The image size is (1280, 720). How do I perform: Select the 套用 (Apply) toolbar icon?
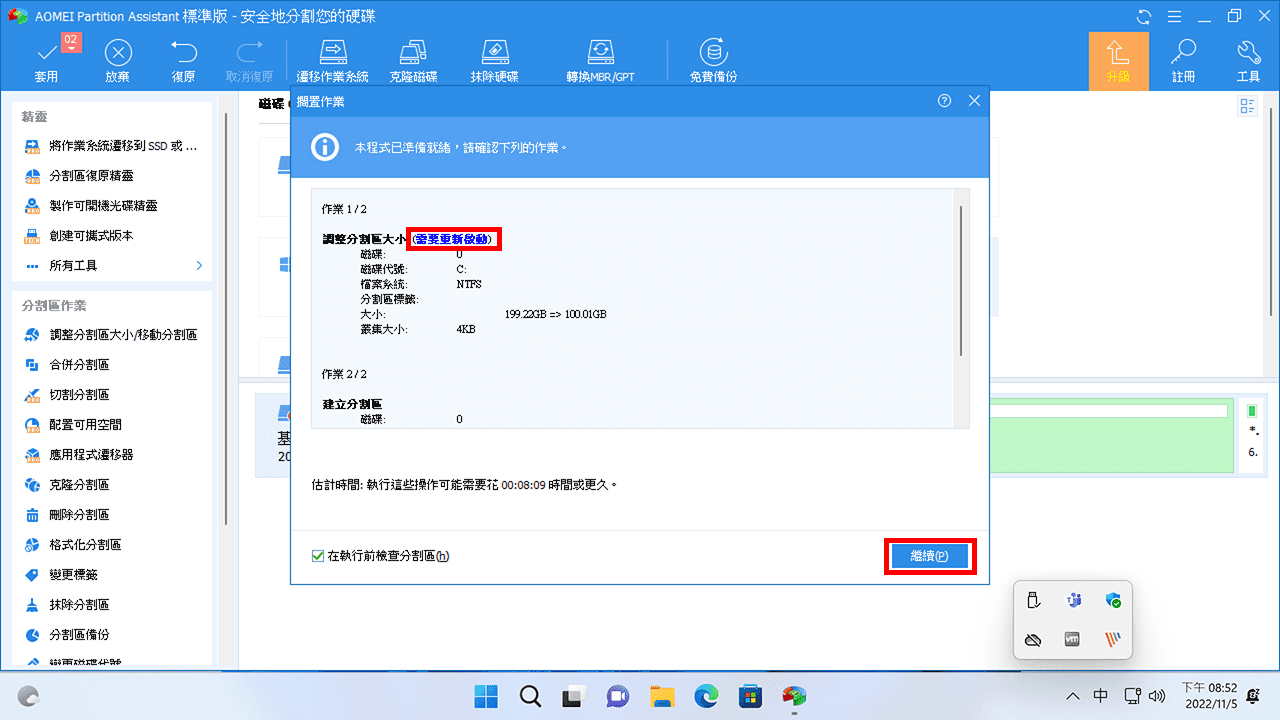coord(46,59)
